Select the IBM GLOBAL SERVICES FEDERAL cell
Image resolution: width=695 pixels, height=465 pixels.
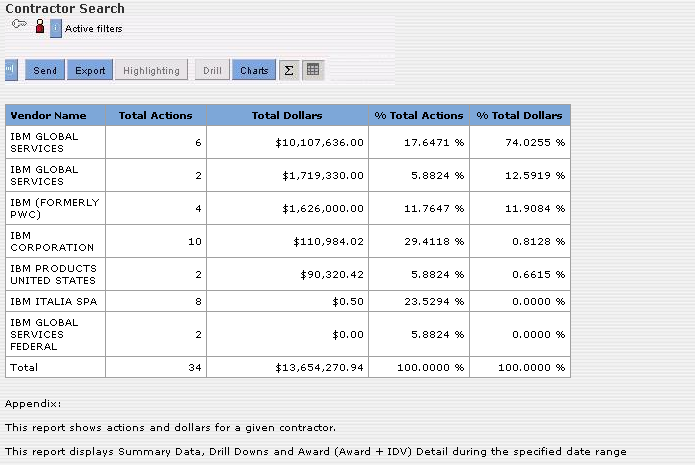(55, 334)
